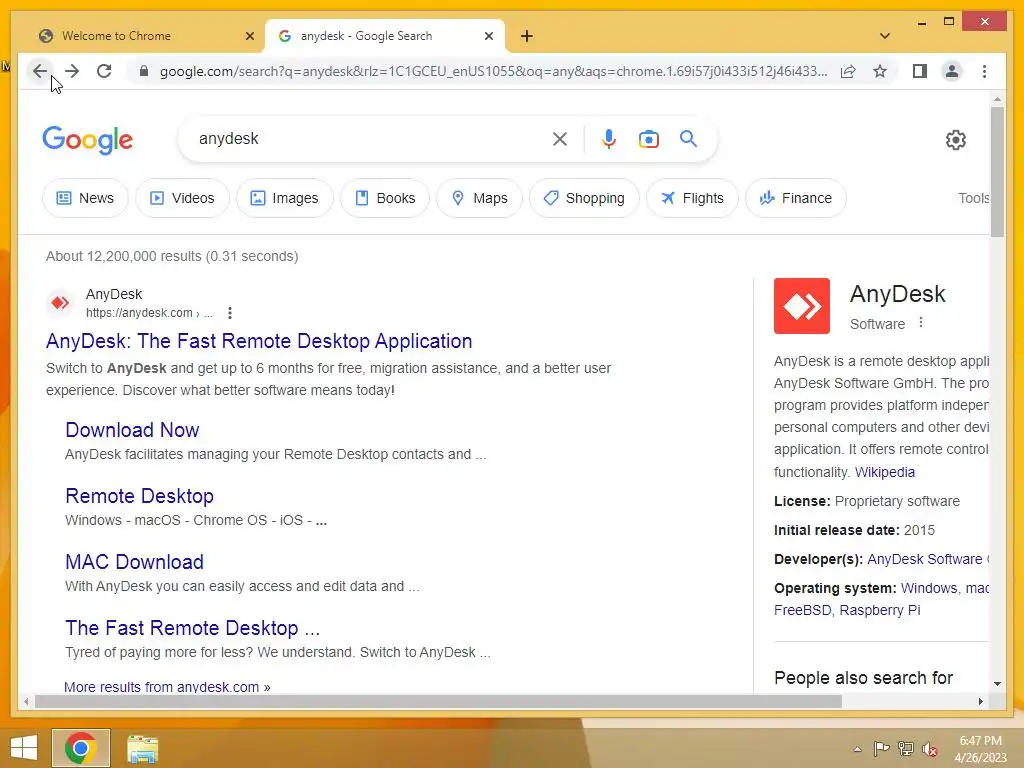Viewport: 1024px width, 768px height.
Task: Click the URL address bar
Action: pos(494,71)
